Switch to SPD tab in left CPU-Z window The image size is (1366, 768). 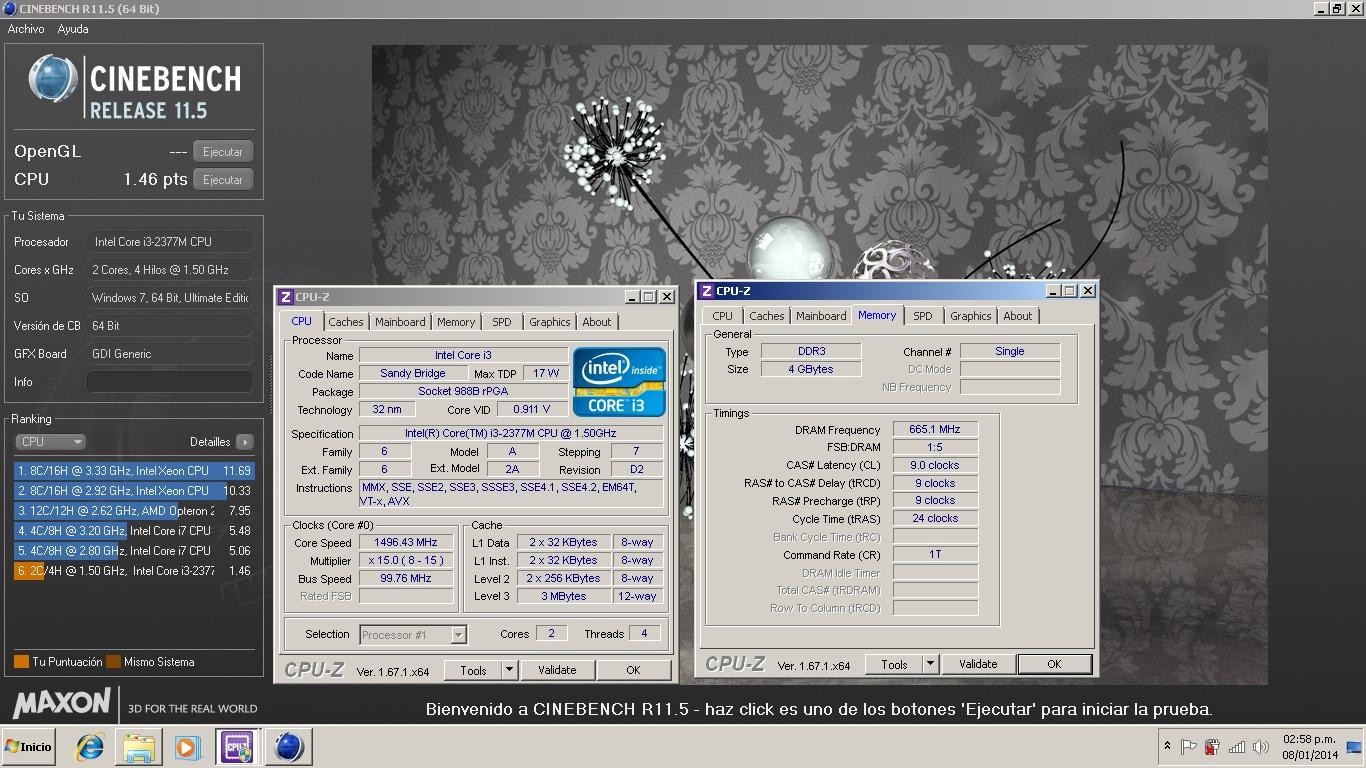502,322
